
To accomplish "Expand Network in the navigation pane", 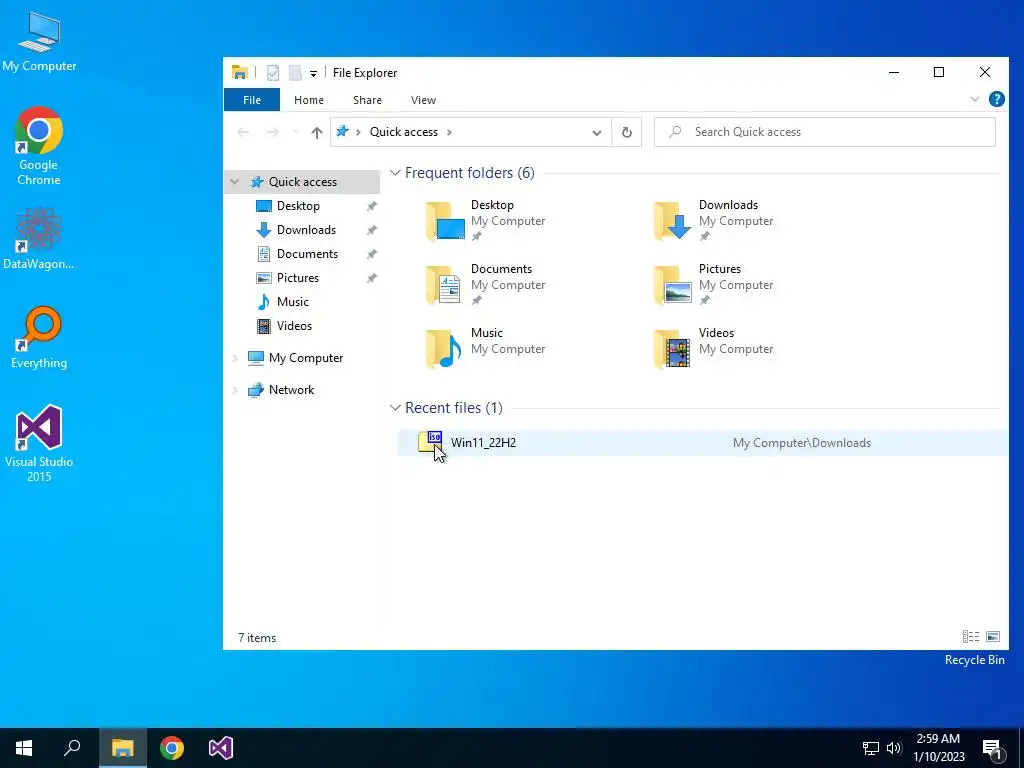I will 234,390.
